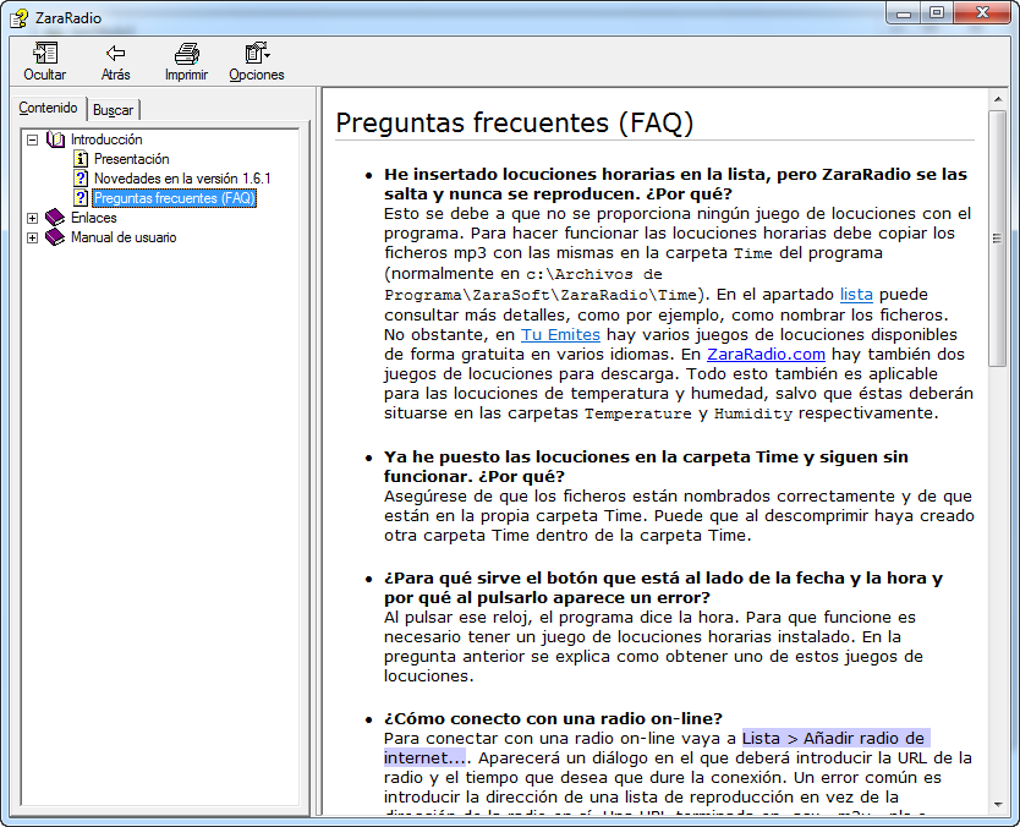This screenshot has width=1020, height=827.
Task: Open the Tu Emites link
Action: pos(560,334)
